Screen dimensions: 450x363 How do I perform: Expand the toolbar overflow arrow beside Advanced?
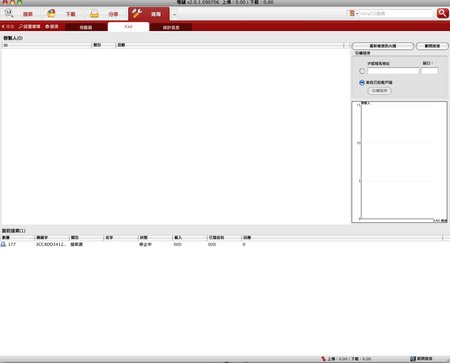click(x=174, y=14)
